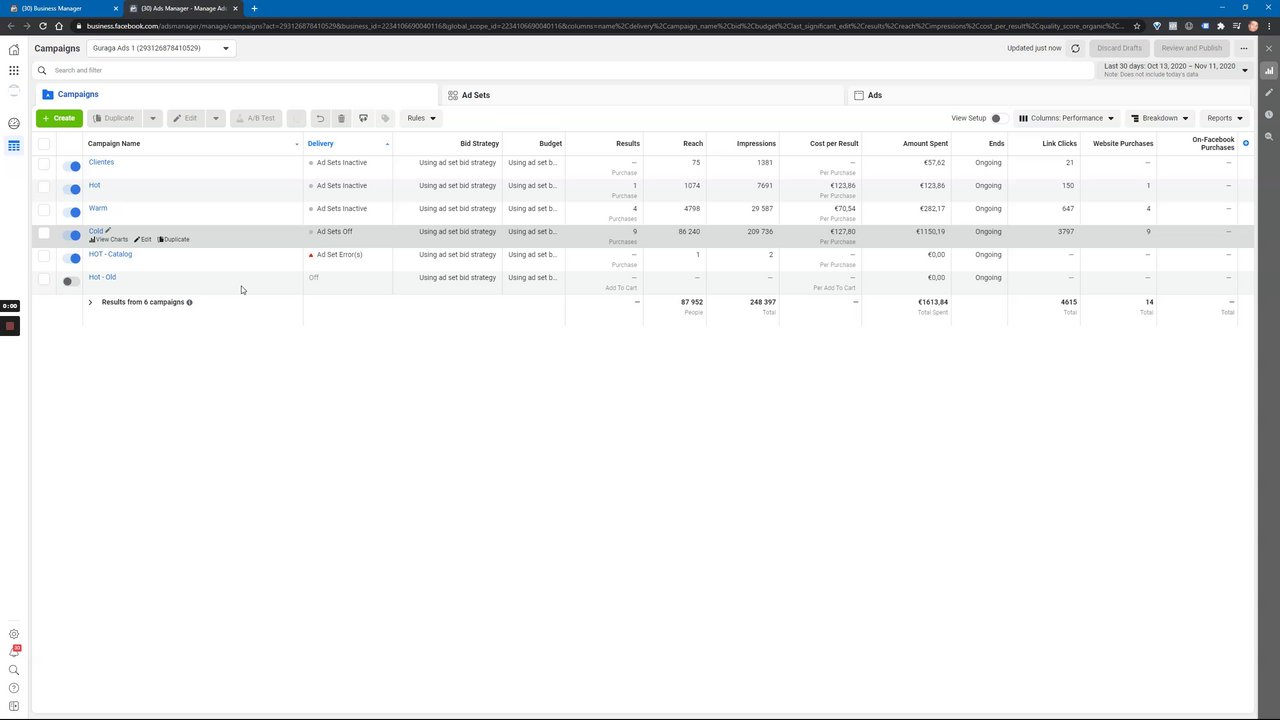The width and height of the screenshot is (1280, 720).
Task: Delete selected campaigns with the trash icon
Action: (341, 118)
